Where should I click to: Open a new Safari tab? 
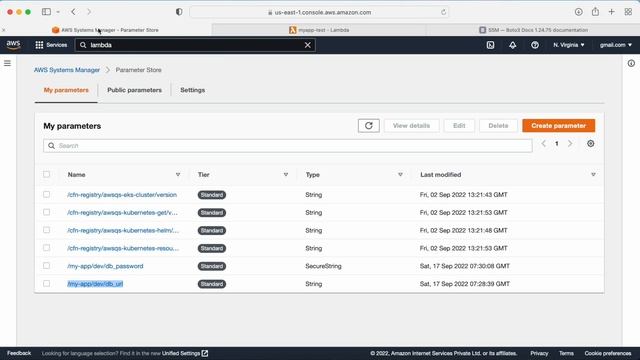(611, 12)
